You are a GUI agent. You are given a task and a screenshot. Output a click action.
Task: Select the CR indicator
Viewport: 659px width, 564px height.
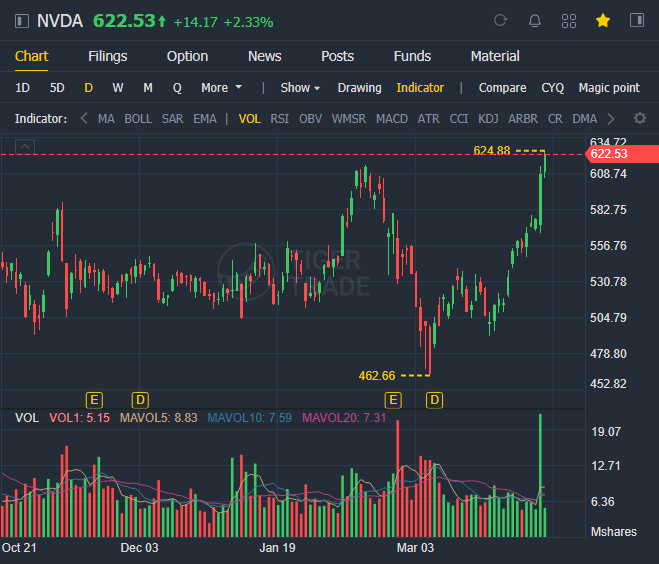555,119
